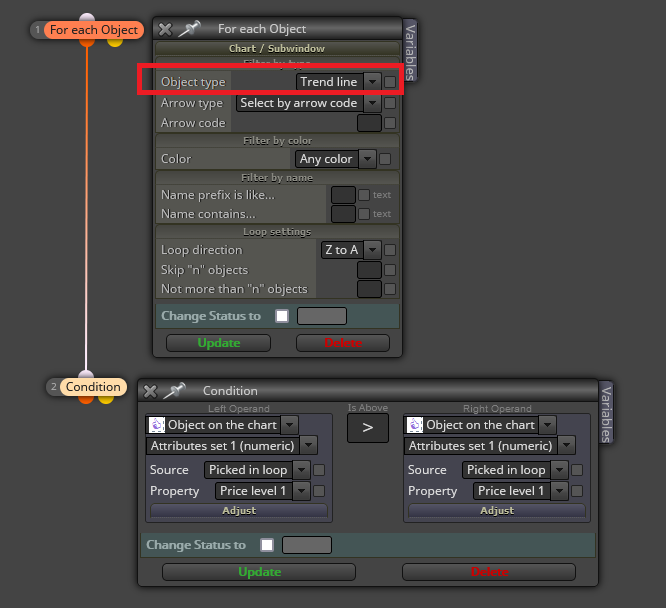Open Right Operand 'Object on the chart' dropdown
This screenshot has width=666, height=608.
click(x=480, y=425)
